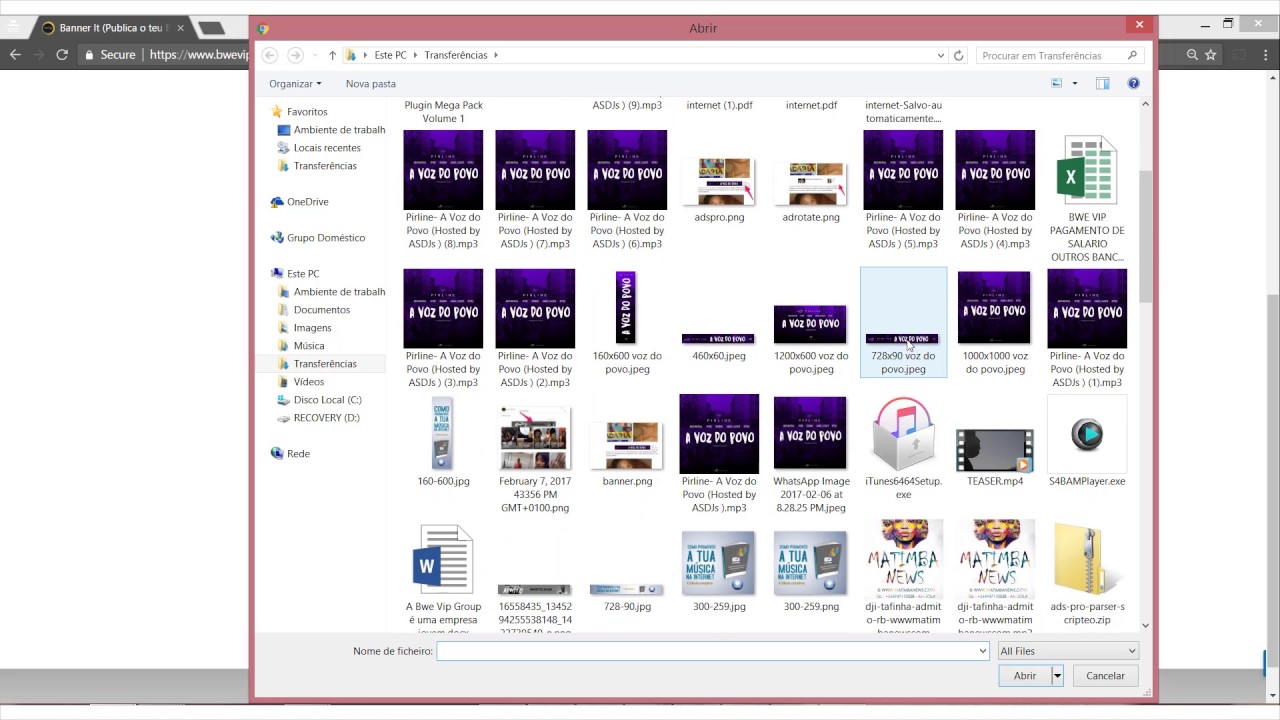Refresh the Transferências folder listing
Viewport: 1280px width, 720px height.
[958, 56]
